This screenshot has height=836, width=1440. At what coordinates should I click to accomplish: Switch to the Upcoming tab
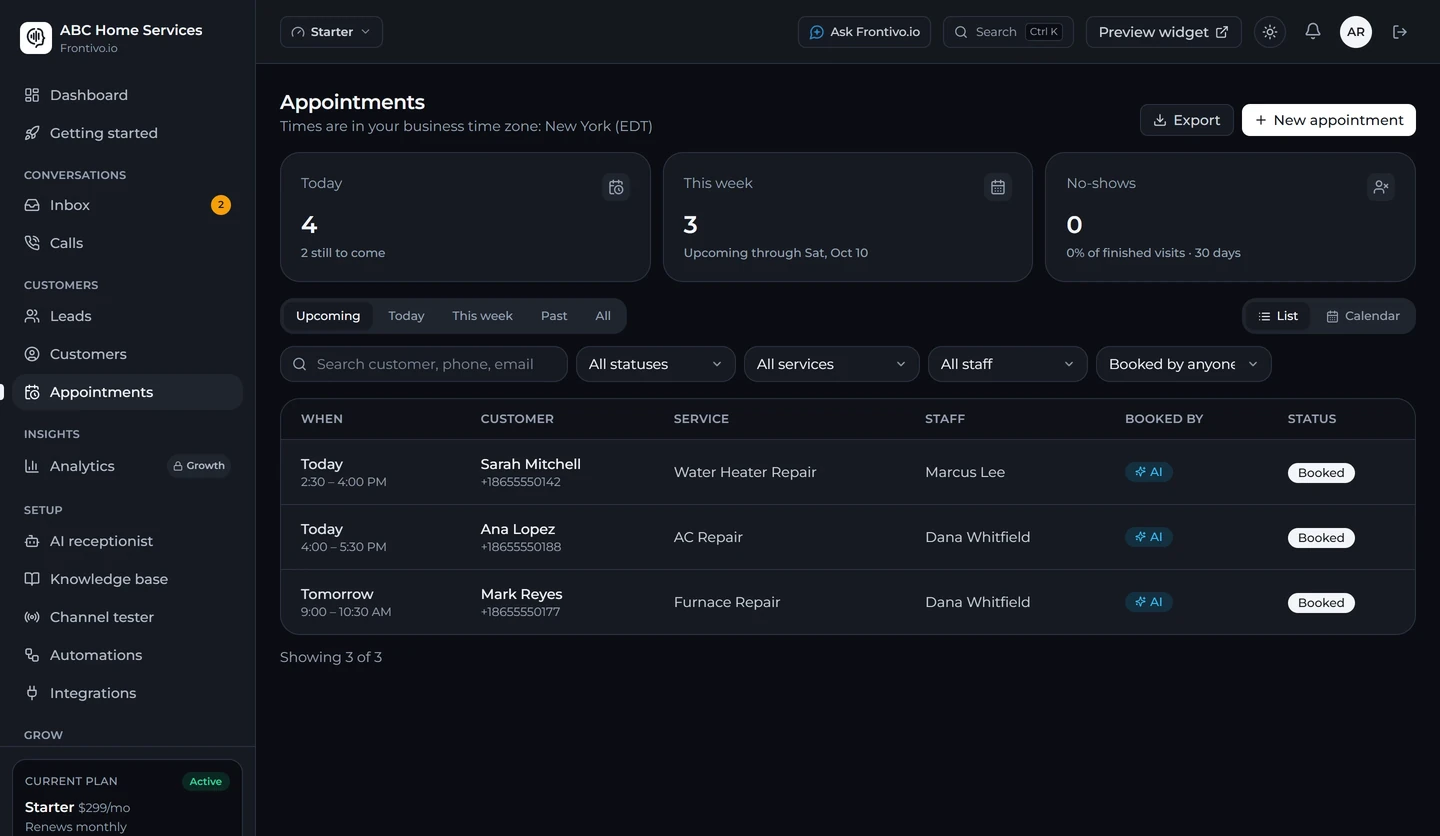point(328,316)
